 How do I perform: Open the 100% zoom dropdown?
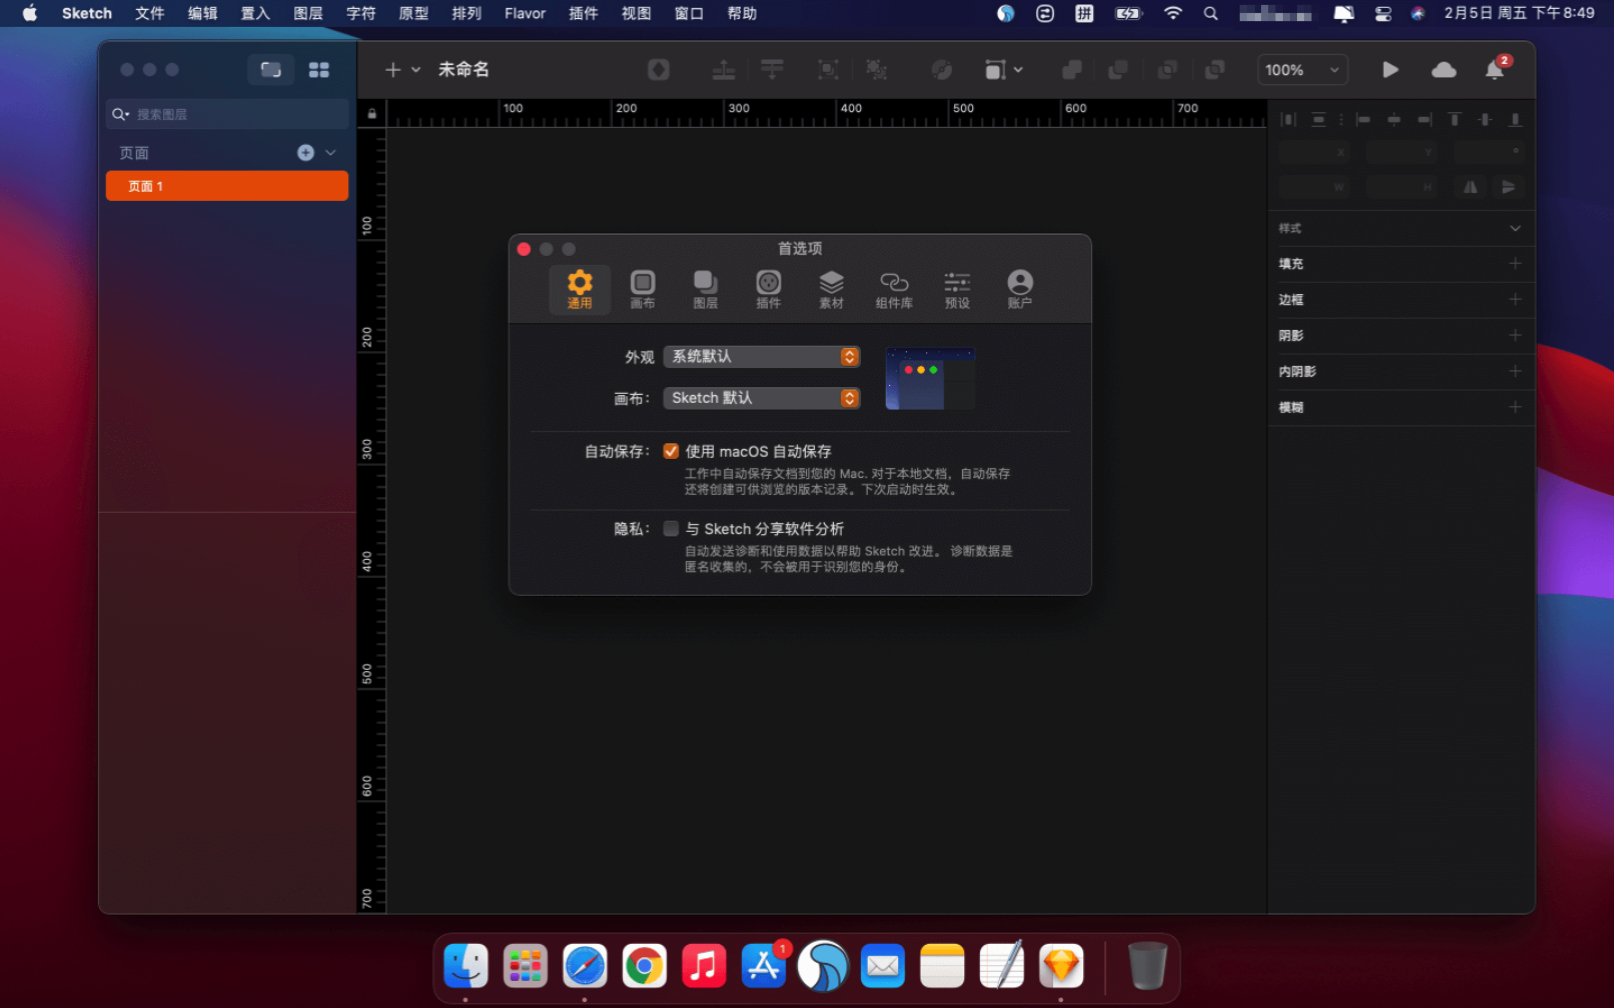(1301, 70)
